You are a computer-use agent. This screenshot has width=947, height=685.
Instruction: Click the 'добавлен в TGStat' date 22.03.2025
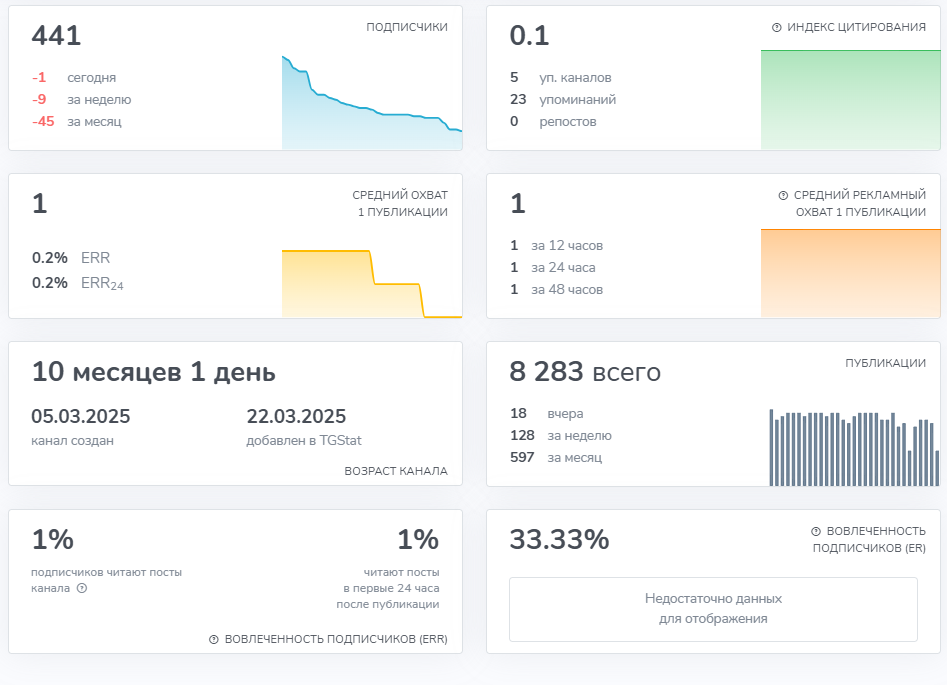tap(296, 417)
